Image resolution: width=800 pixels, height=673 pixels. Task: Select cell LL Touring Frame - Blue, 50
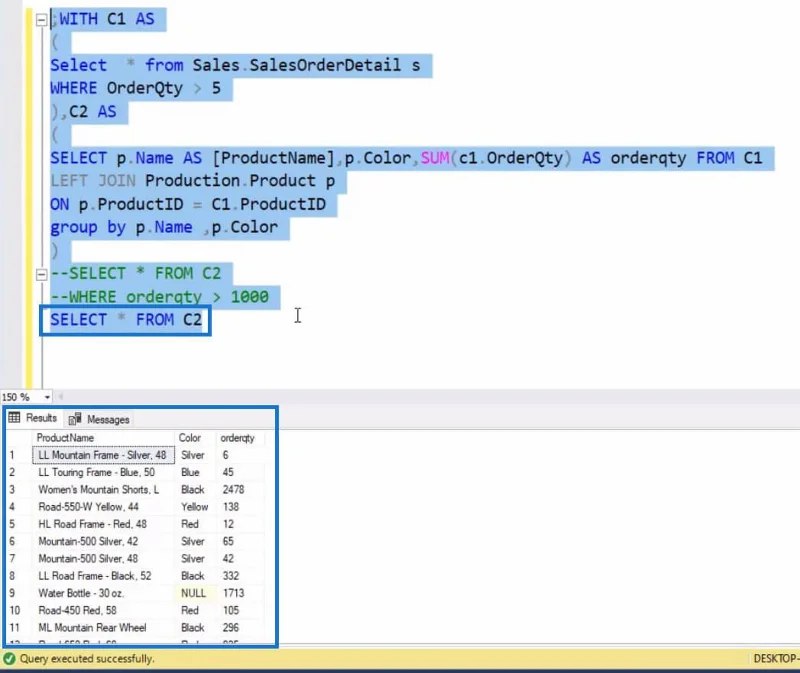(104, 472)
